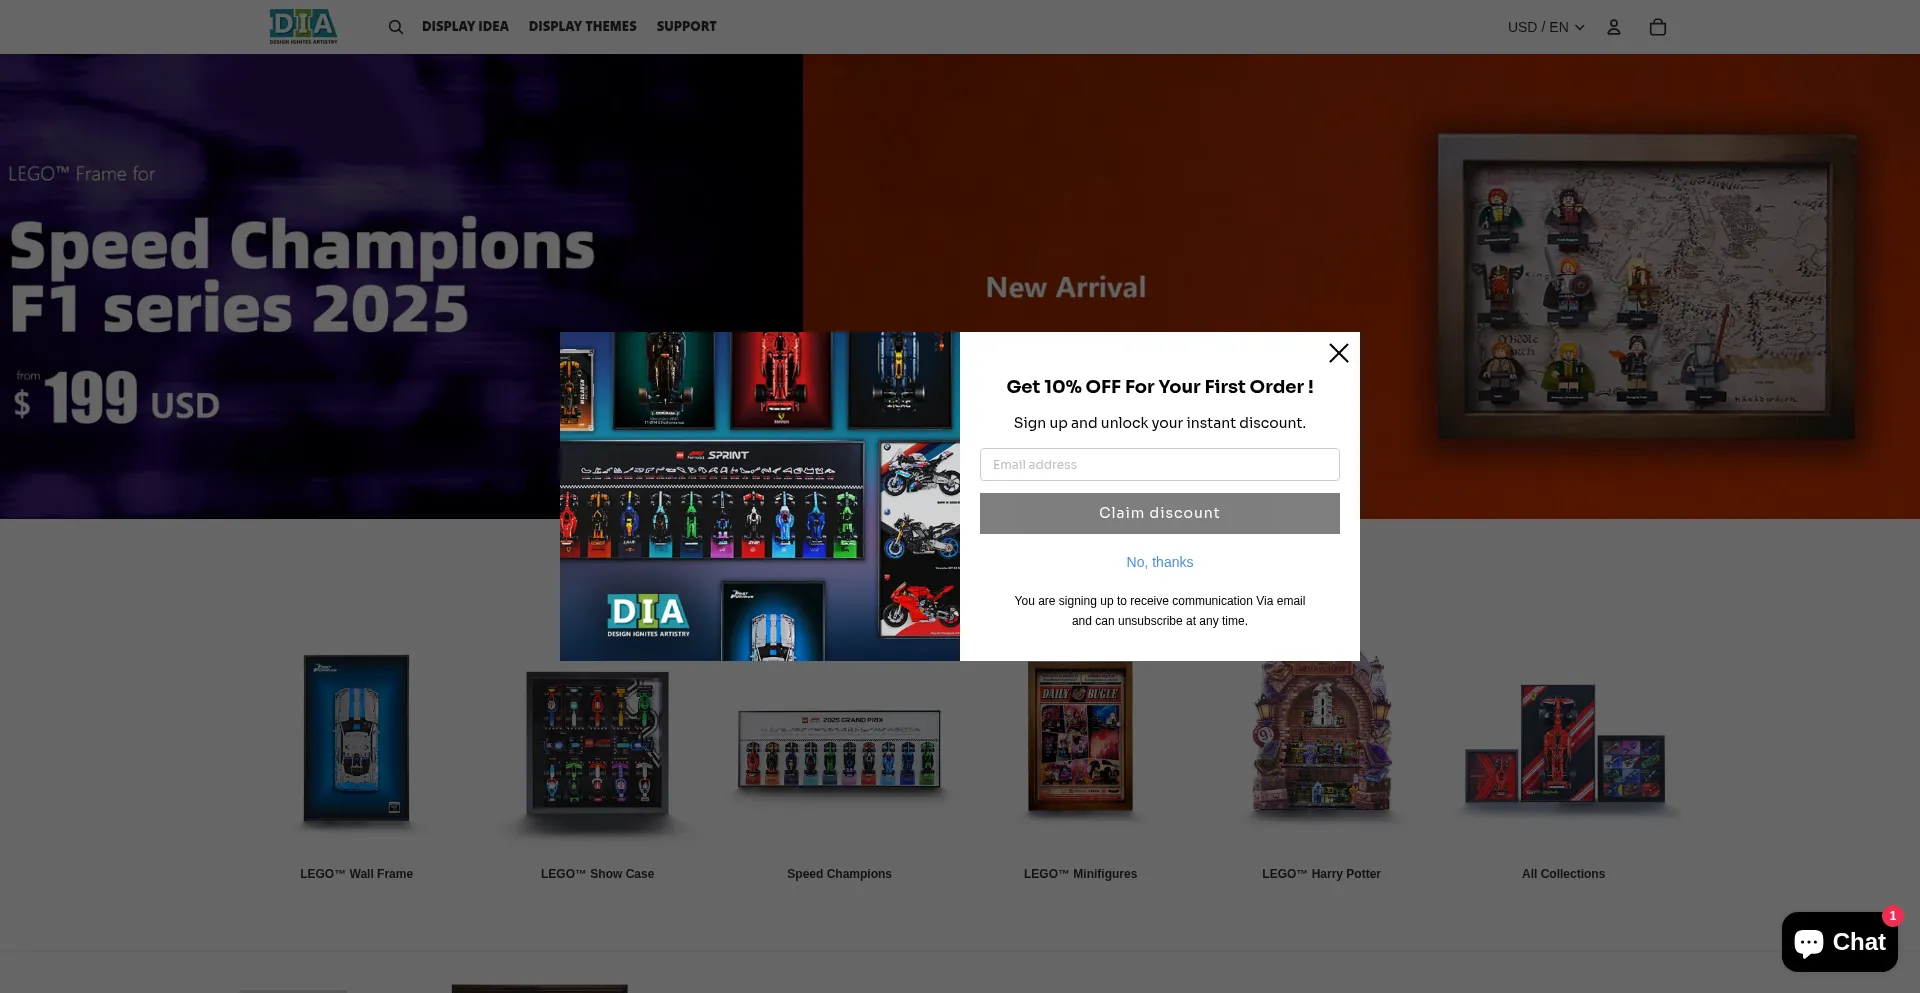Open the DISPLAY IDEA menu
Screen dimensions: 1920x993
point(465,26)
